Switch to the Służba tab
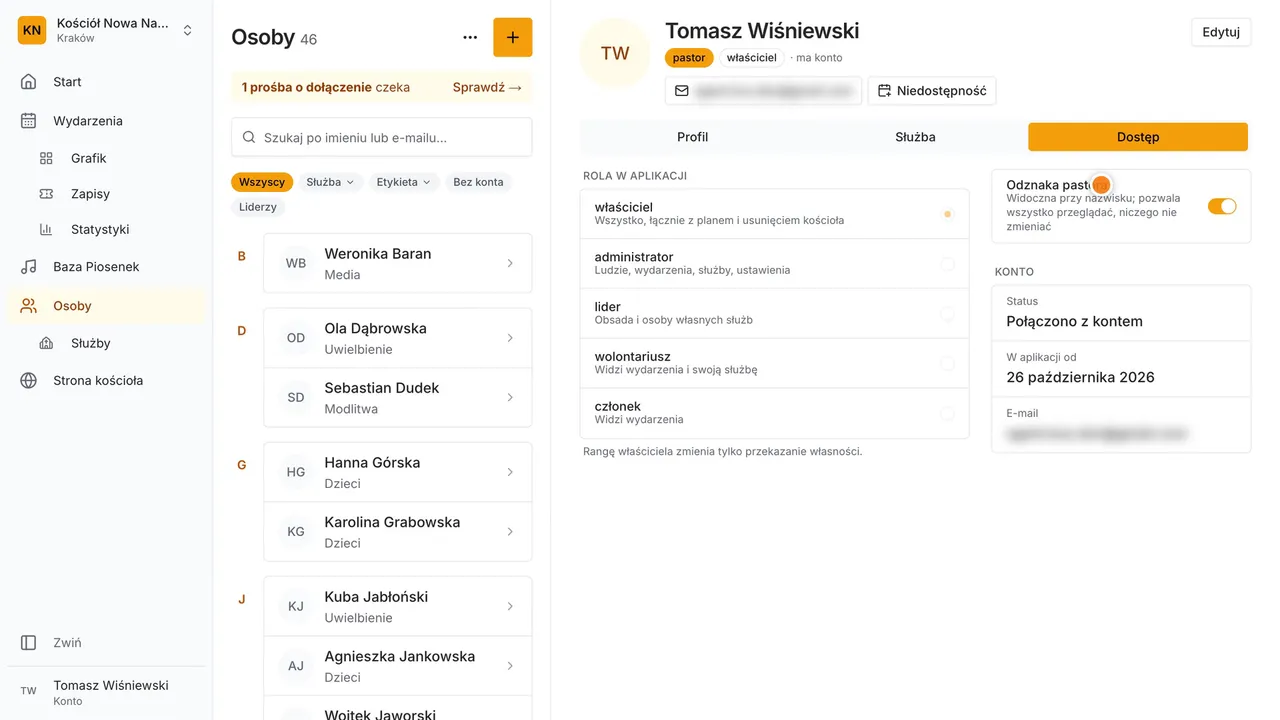 [x=915, y=137]
